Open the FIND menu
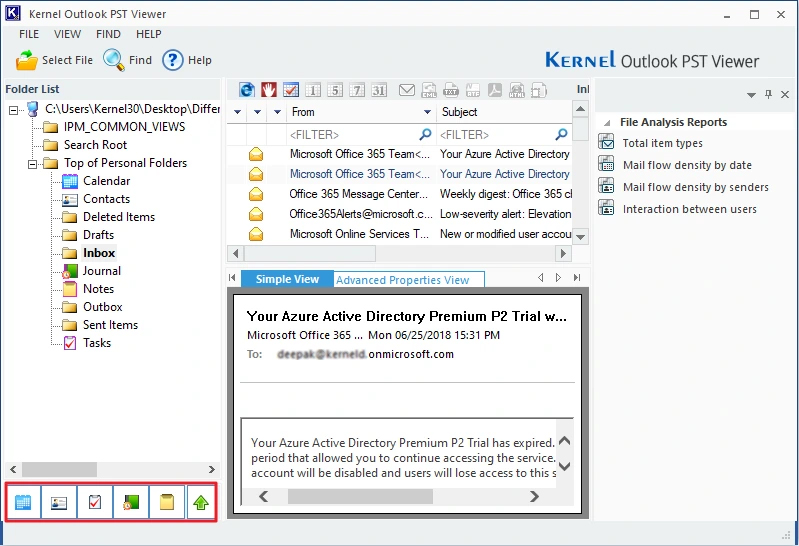This screenshot has height=546, width=799. pos(109,34)
